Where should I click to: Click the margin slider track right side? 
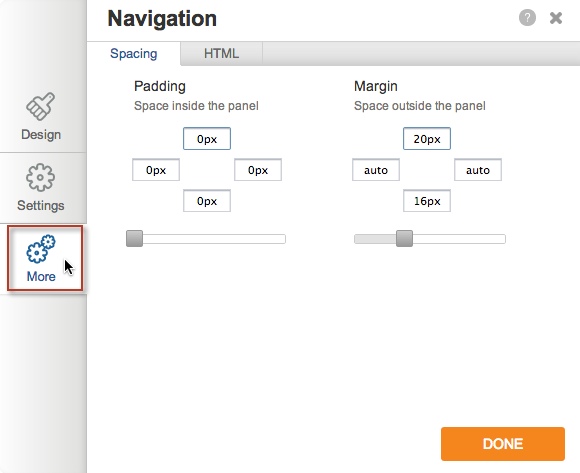coord(459,239)
